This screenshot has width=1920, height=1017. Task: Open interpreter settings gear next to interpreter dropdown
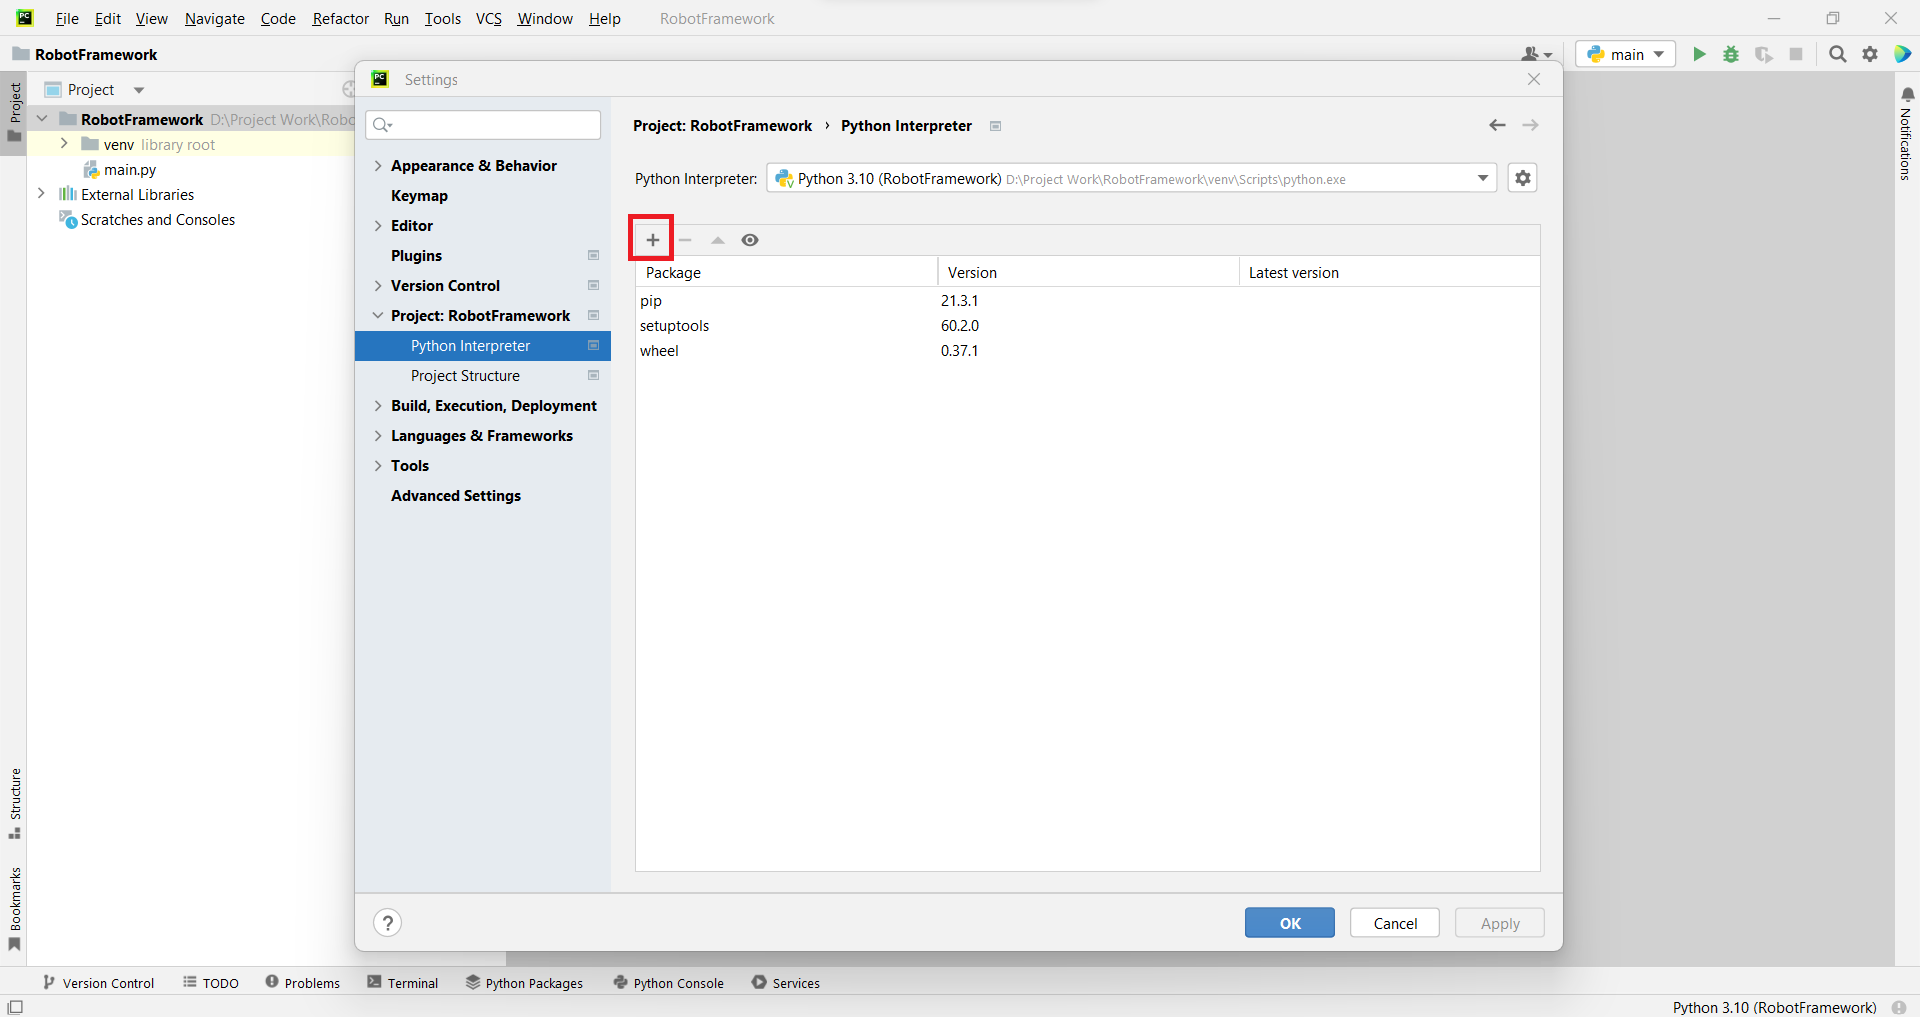point(1522,178)
